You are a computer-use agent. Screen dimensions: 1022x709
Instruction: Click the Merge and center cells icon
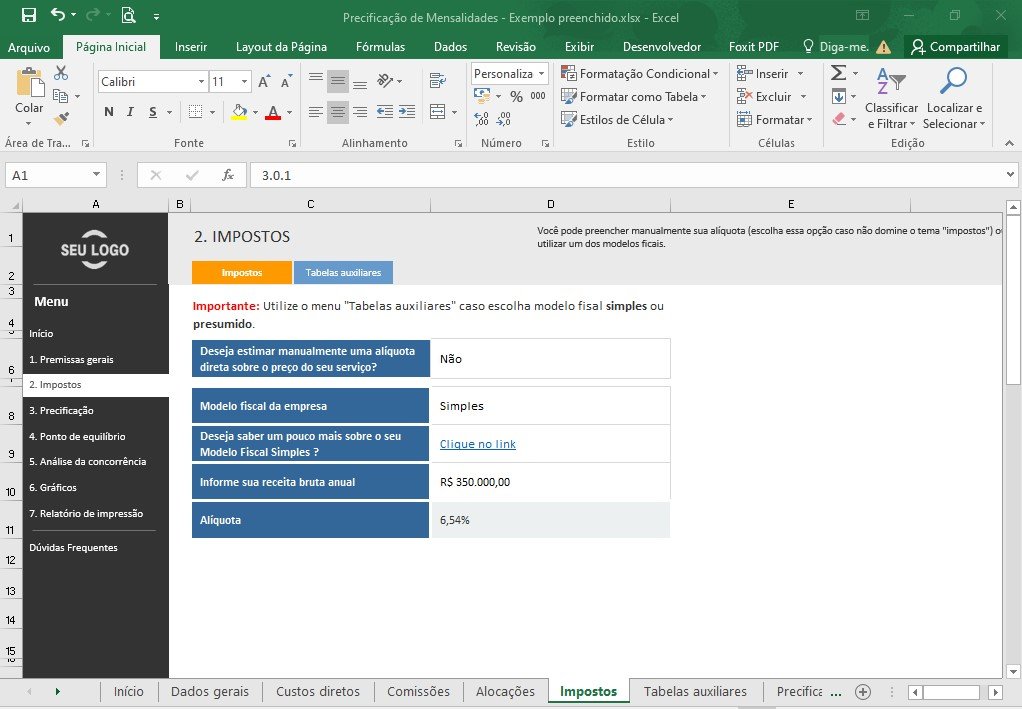[438, 112]
